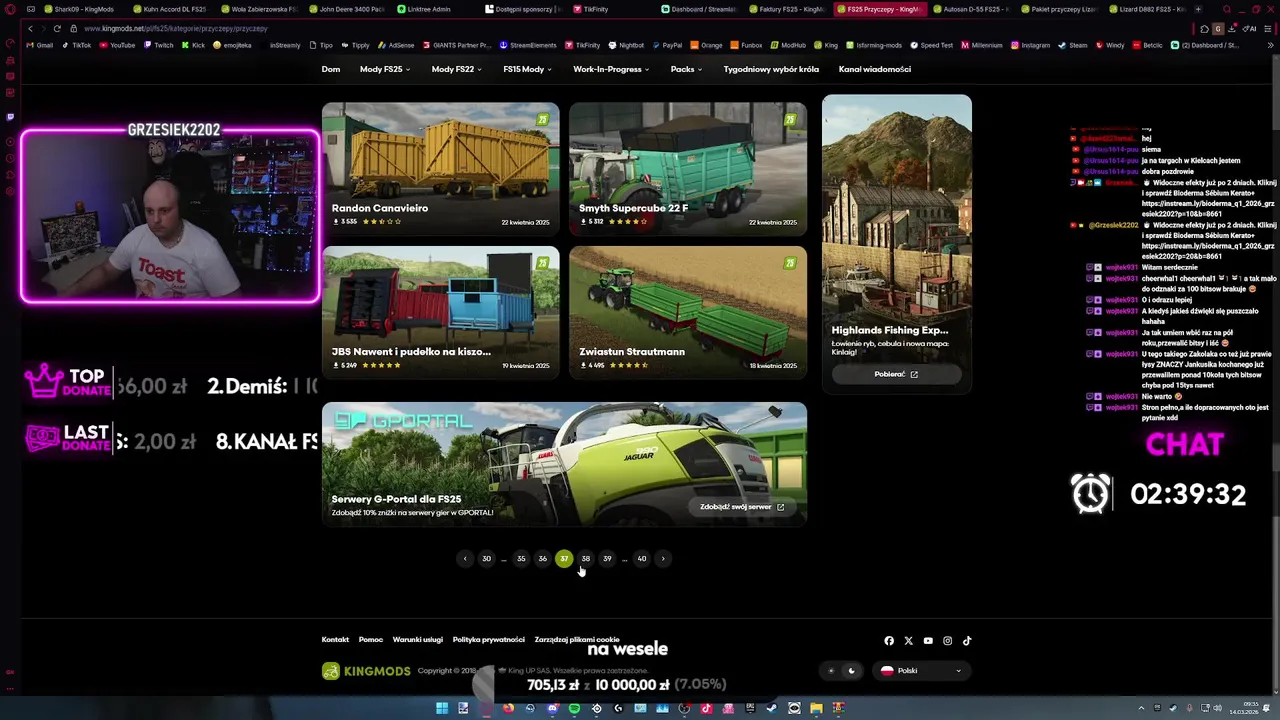Click green badge on Smyth Supercube card

(790, 120)
